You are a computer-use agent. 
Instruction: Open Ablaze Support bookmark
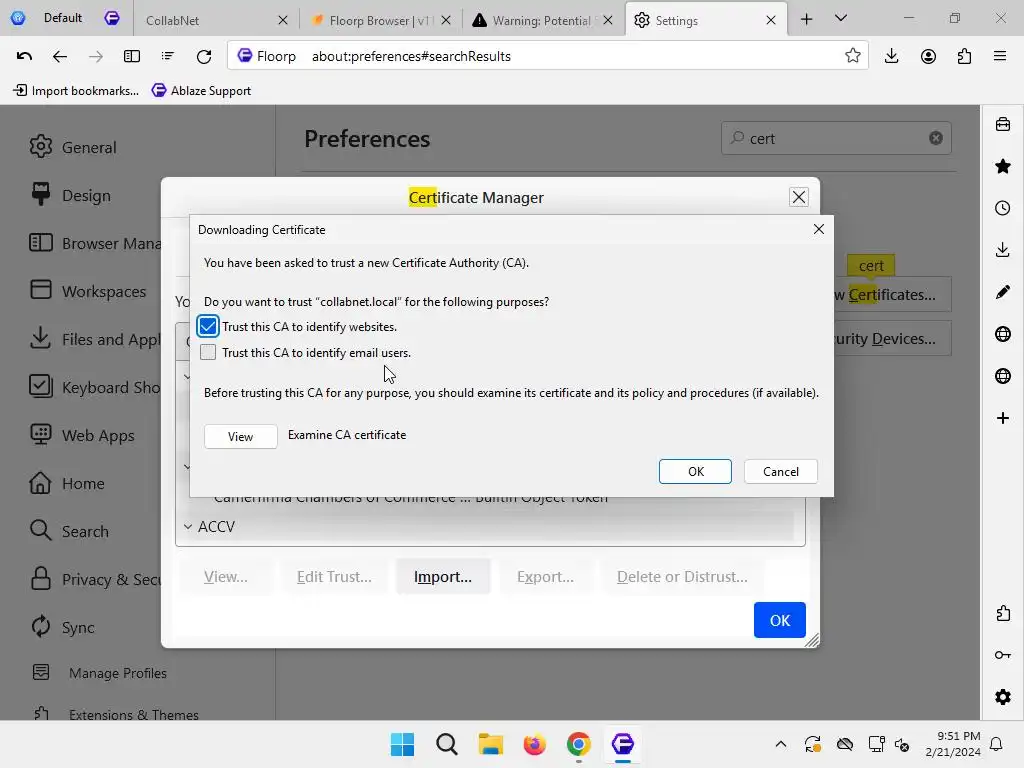click(201, 91)
